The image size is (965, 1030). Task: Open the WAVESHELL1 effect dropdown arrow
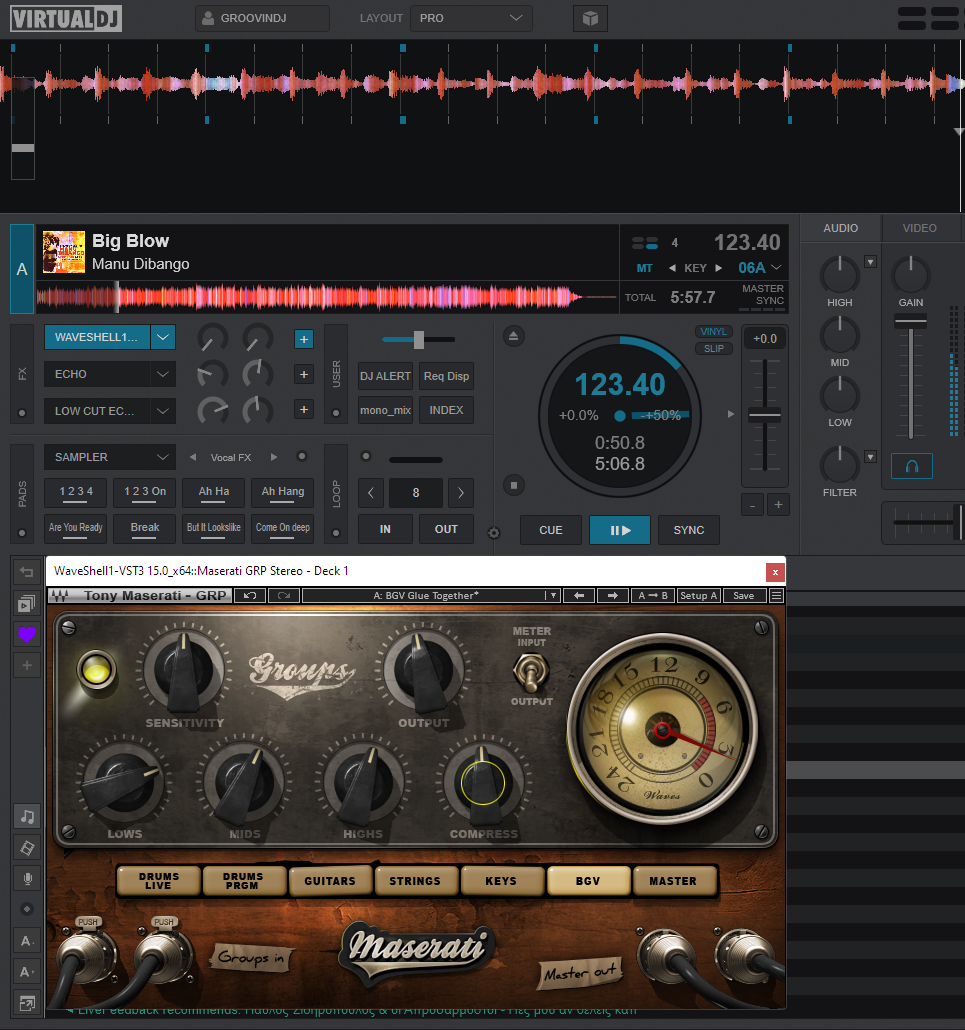pyautogui.click(x=163, y=337)
